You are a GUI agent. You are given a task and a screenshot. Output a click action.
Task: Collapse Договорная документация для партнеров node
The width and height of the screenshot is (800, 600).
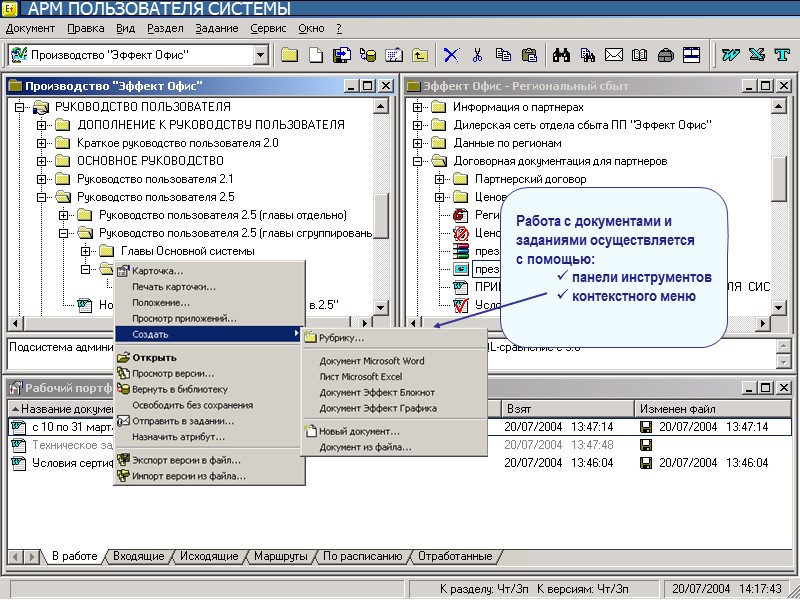[x=417, y=161]
